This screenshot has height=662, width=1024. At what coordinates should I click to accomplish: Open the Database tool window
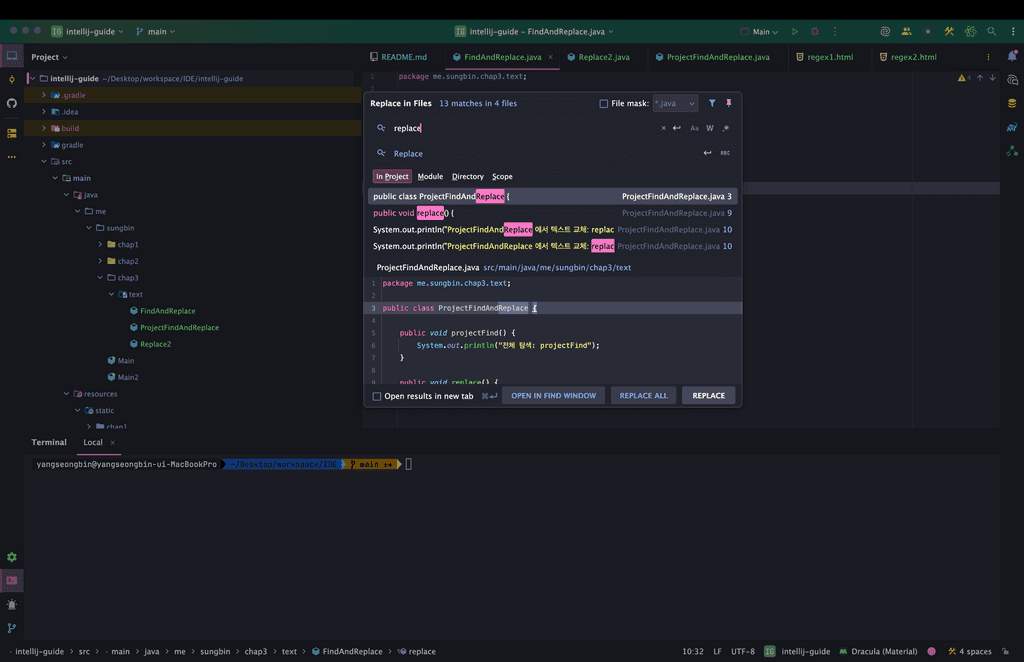point(1012,103)
